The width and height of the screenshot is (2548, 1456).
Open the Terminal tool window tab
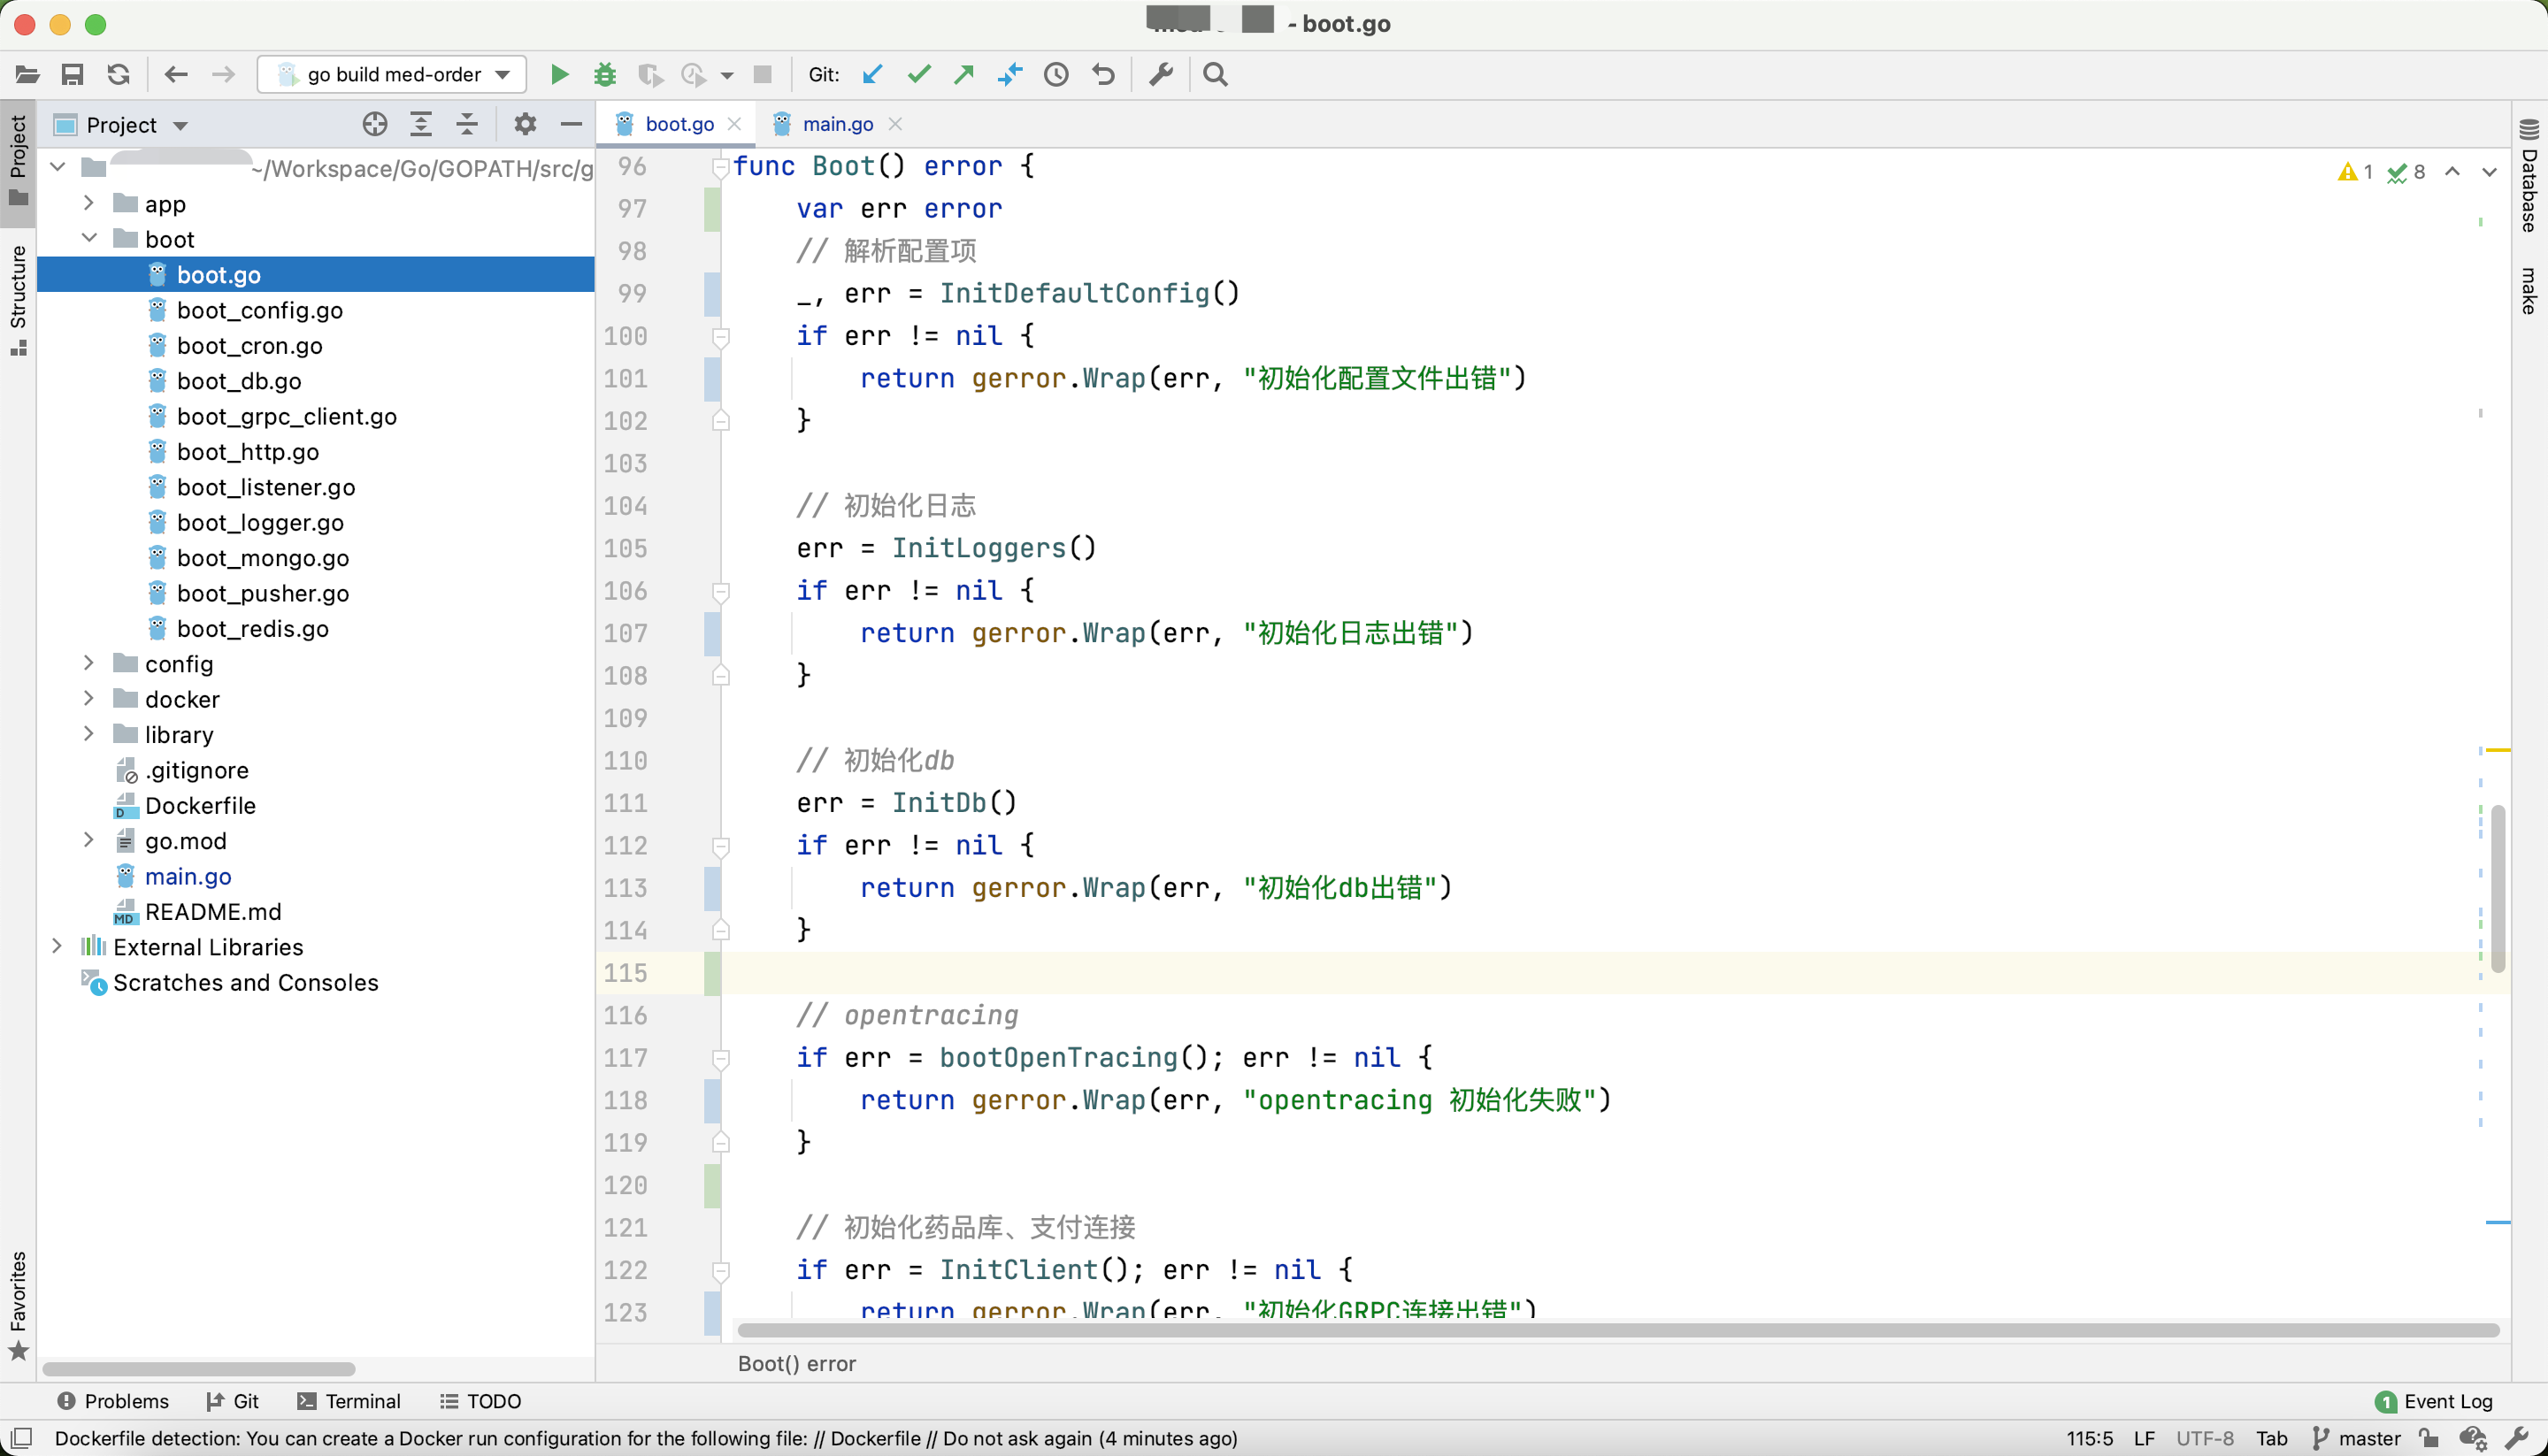click(x=349, y=1401)
